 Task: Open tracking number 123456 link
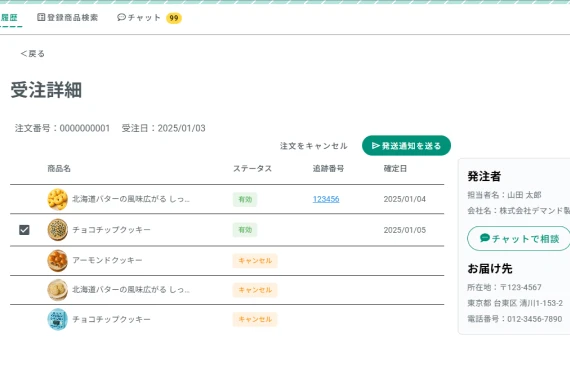(326, 199)
